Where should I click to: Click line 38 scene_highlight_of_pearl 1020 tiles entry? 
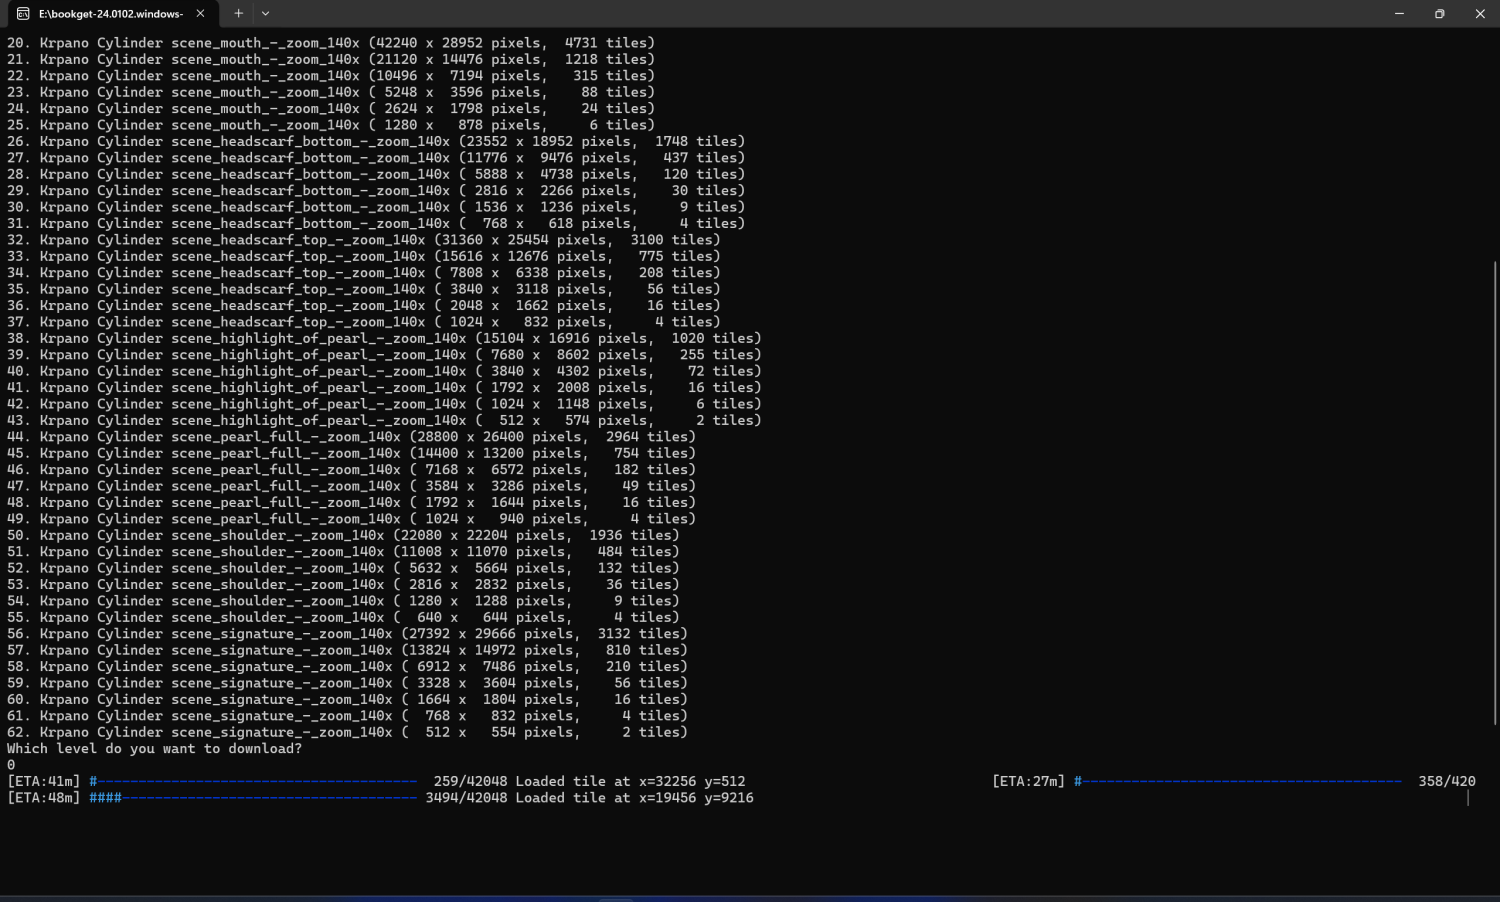coord(383,339)
